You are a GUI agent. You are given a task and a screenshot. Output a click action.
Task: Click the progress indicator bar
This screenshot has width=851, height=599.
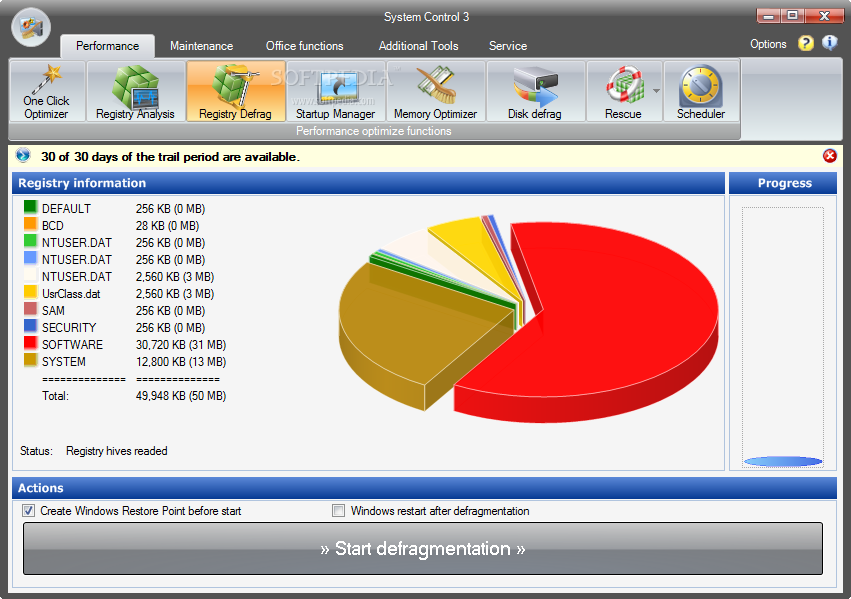tap(783, 461)
